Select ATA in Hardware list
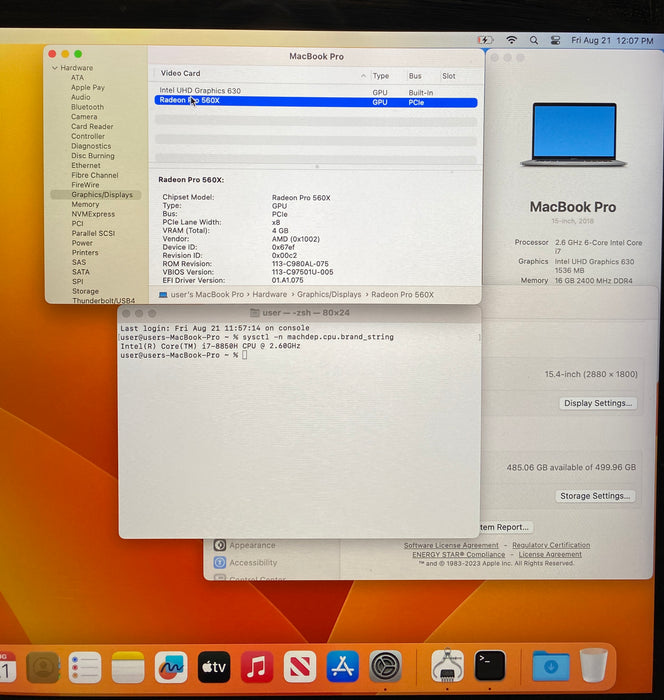 tap(77, 78)
